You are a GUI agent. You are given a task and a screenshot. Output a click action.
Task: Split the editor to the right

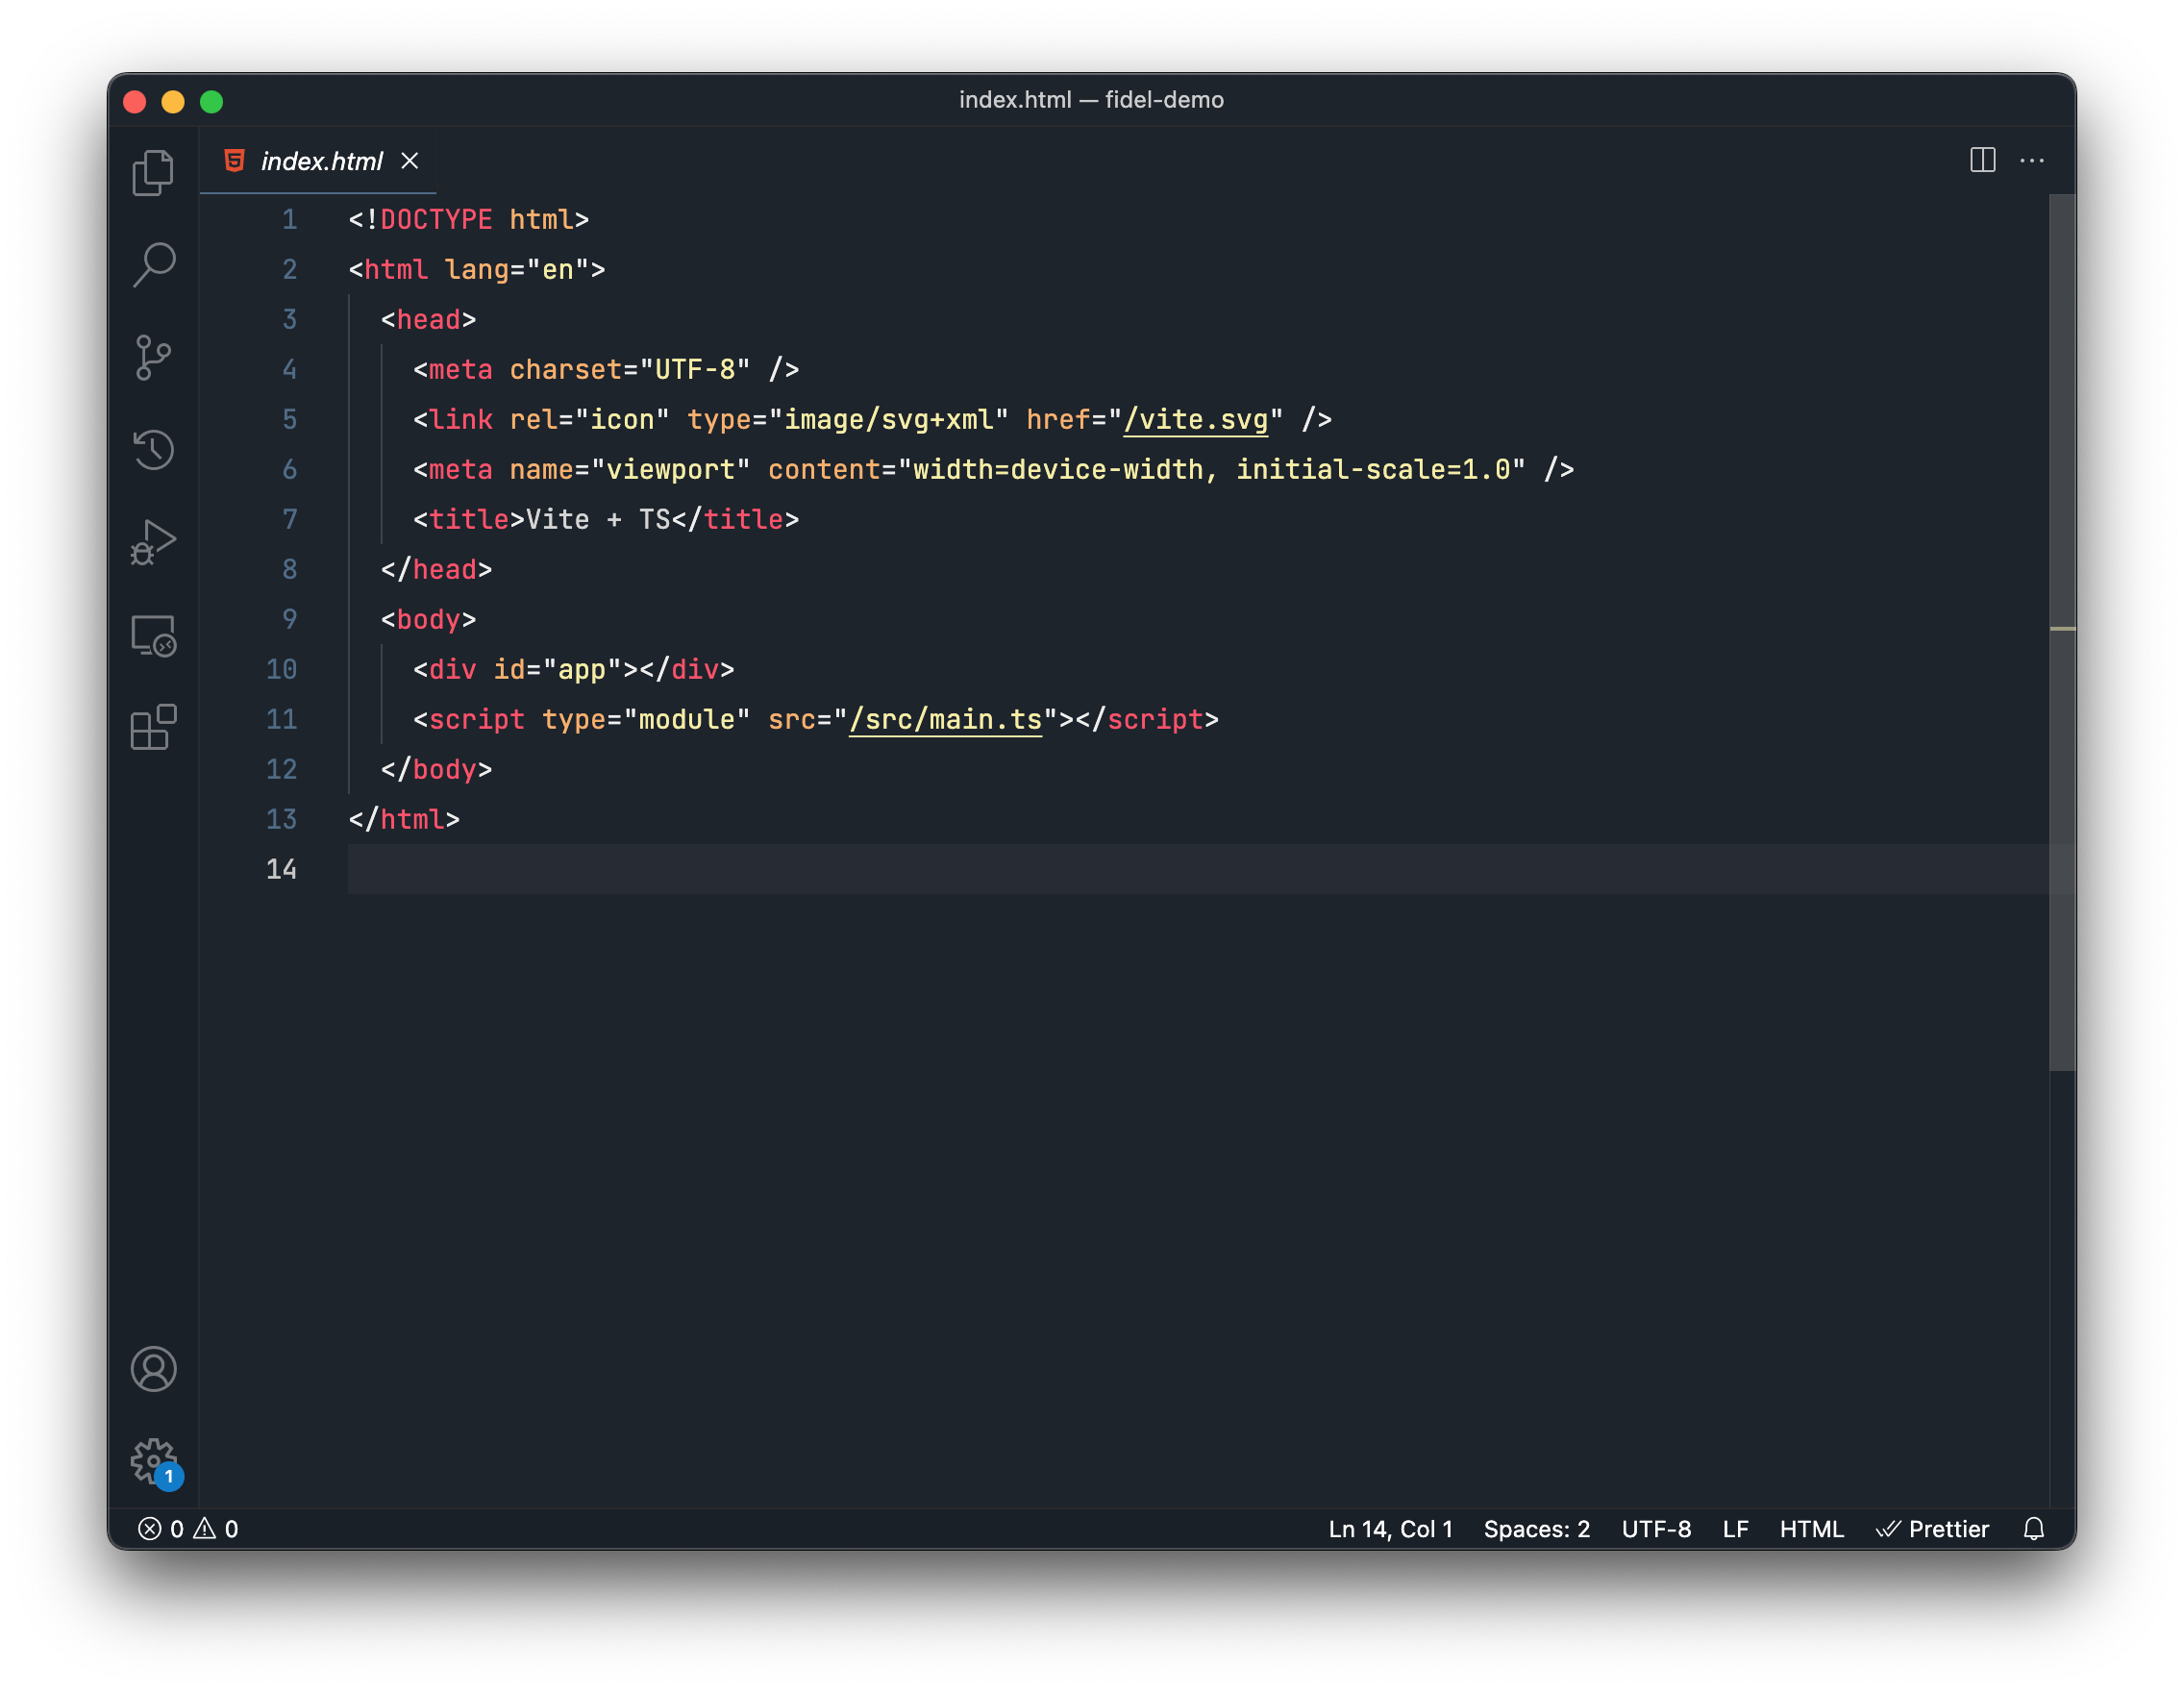(x=1982, y=160)
